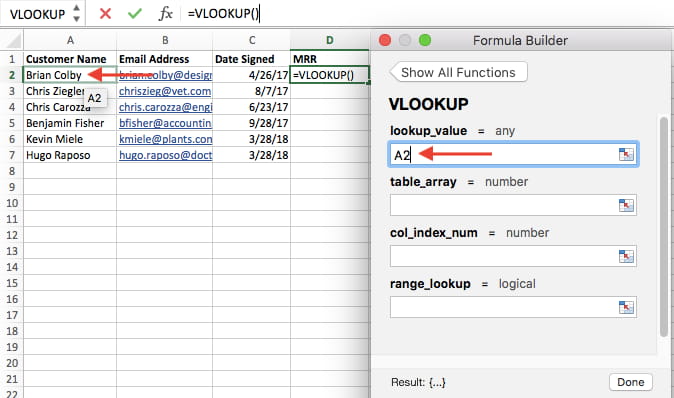Open the Name Box stepper arrows
The image size is (674, 398).
click(x=77, y=13)
